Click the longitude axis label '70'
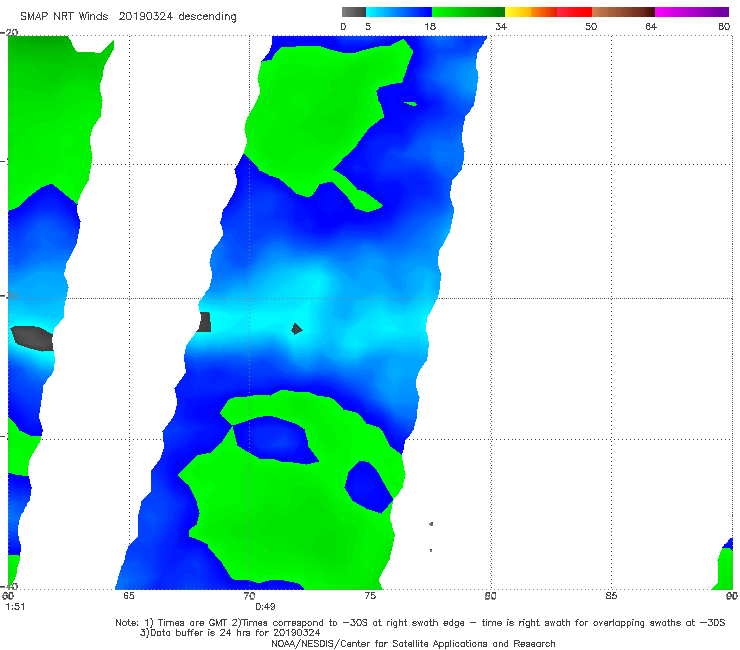The height and width of the screenshot is (650, 740). pos(249,596)
